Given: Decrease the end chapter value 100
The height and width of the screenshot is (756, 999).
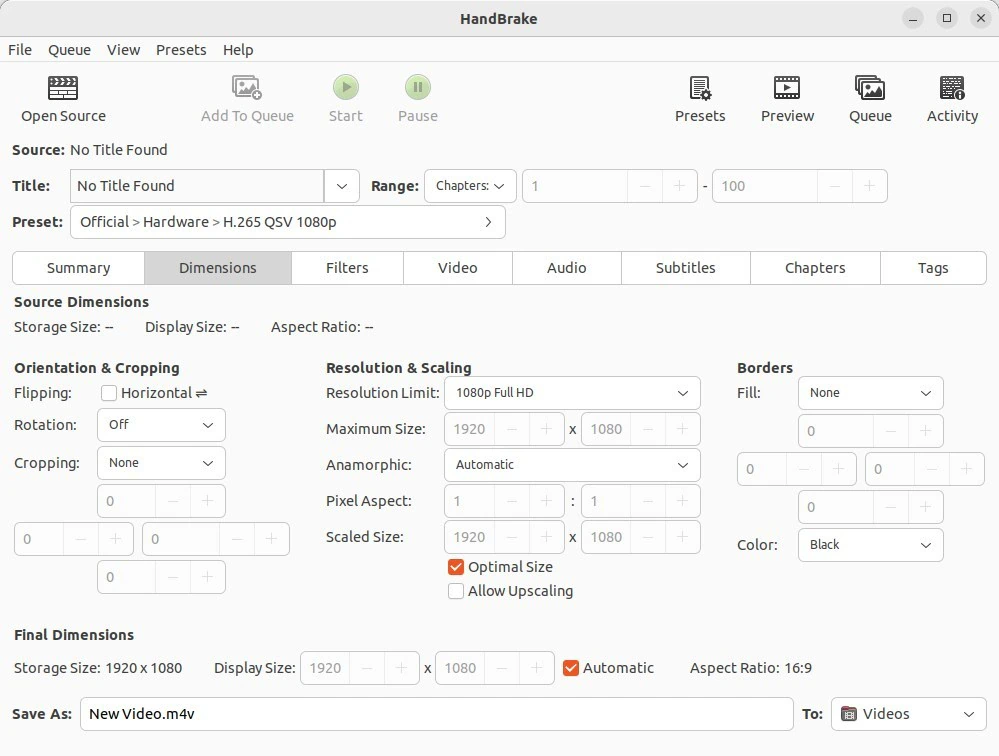Looking at the screenshot, I should point(835,186).
